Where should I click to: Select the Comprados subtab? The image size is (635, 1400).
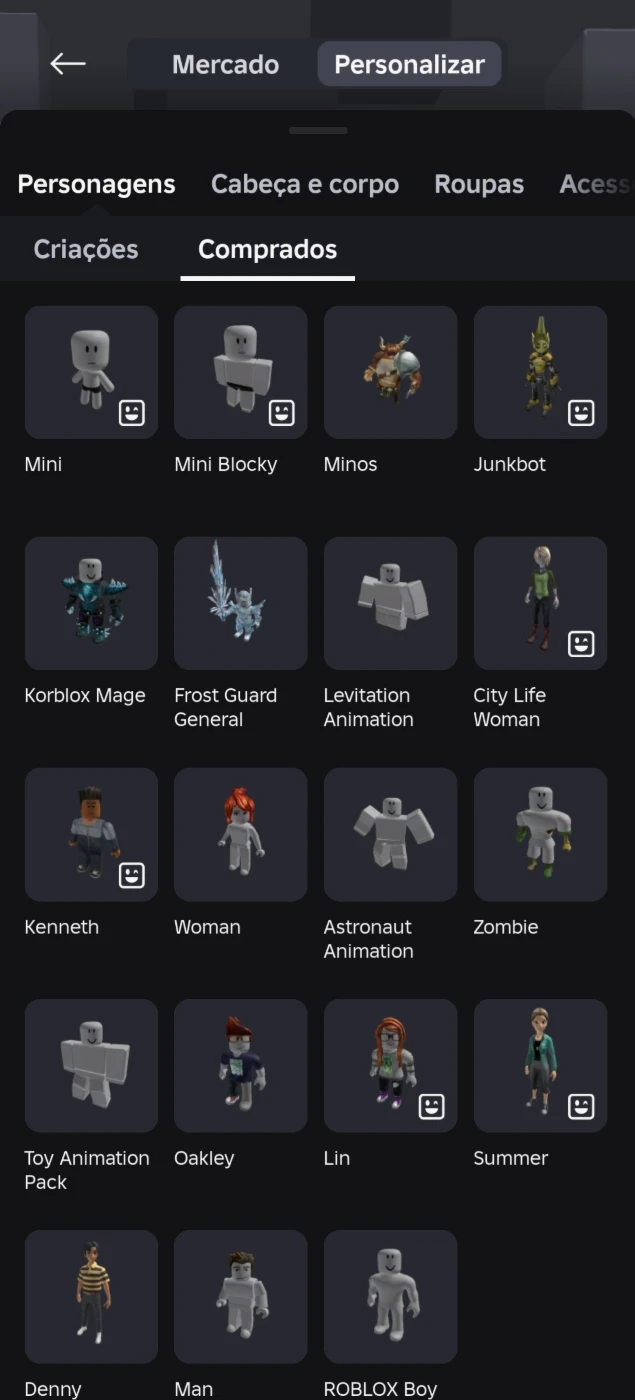point(267,249)
